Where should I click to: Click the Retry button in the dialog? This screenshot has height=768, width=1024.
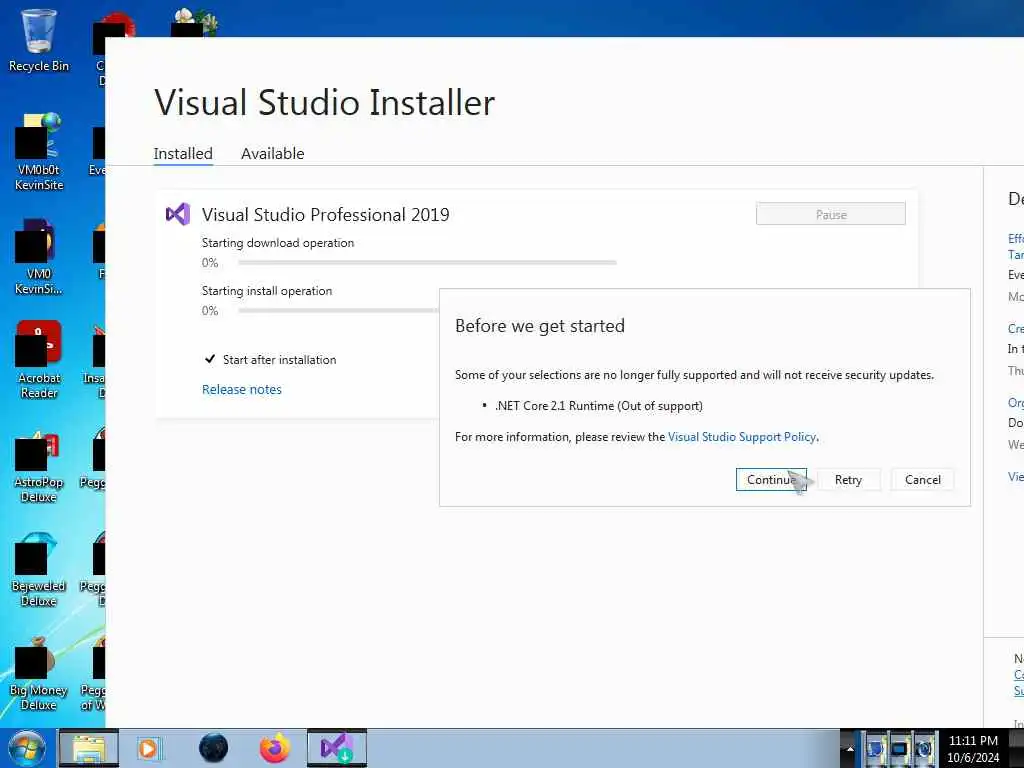point(848,479)
